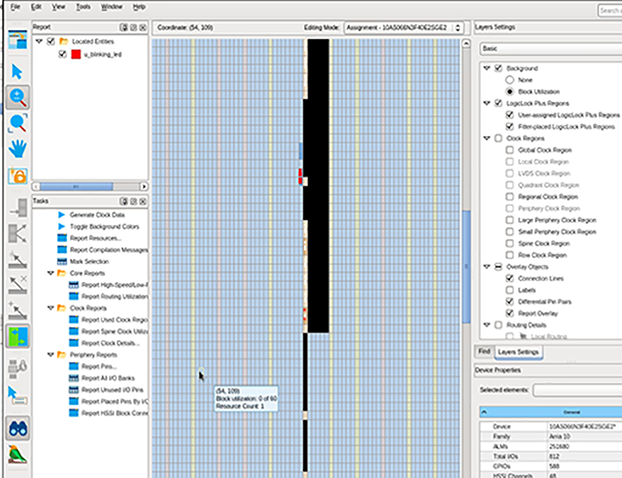Click the red u_blinking_led color swatch

point(74,53)
